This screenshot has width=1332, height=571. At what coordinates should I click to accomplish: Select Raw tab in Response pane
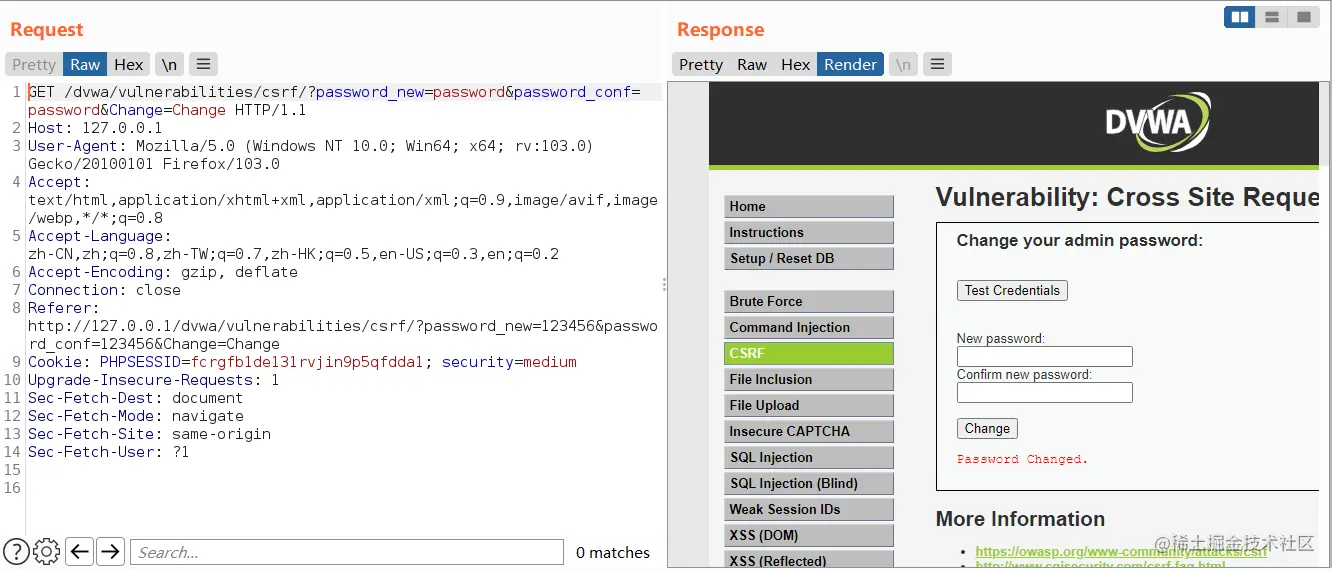pos(752,64)
